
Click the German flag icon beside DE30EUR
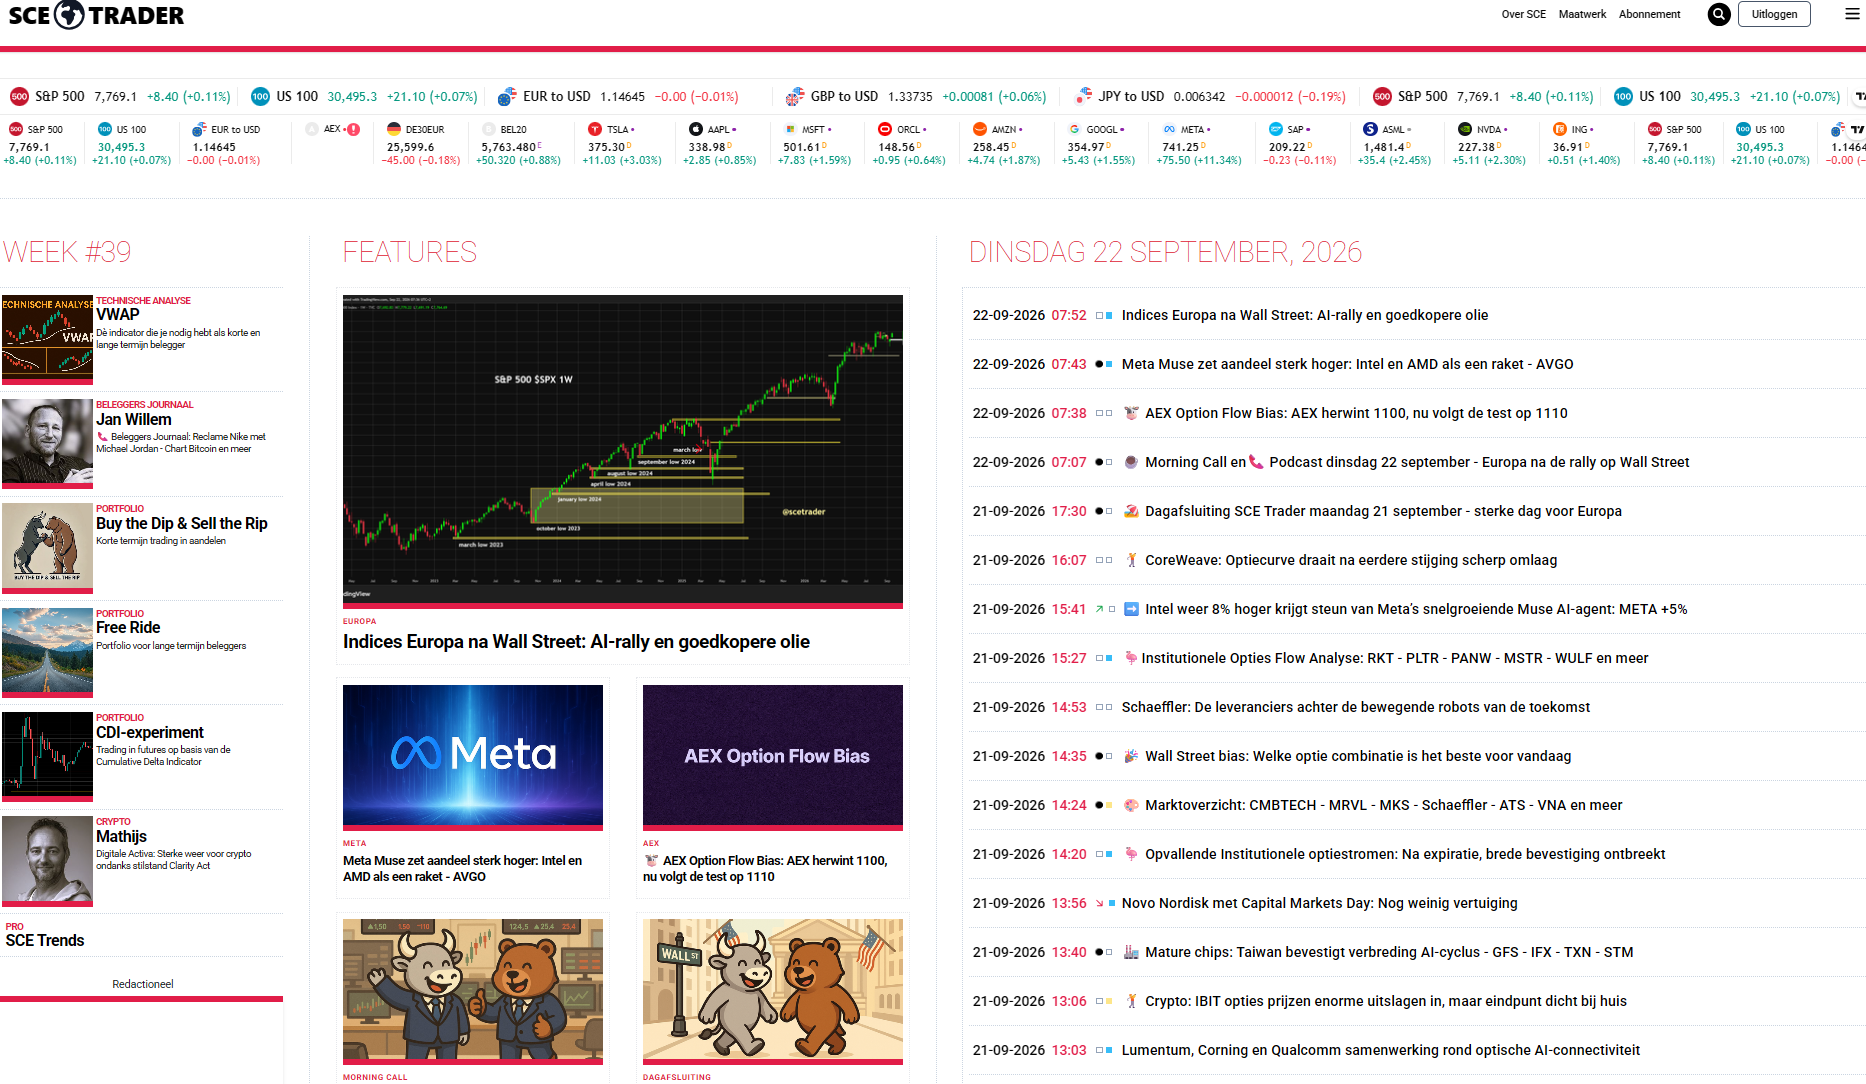tap(394, 129)
